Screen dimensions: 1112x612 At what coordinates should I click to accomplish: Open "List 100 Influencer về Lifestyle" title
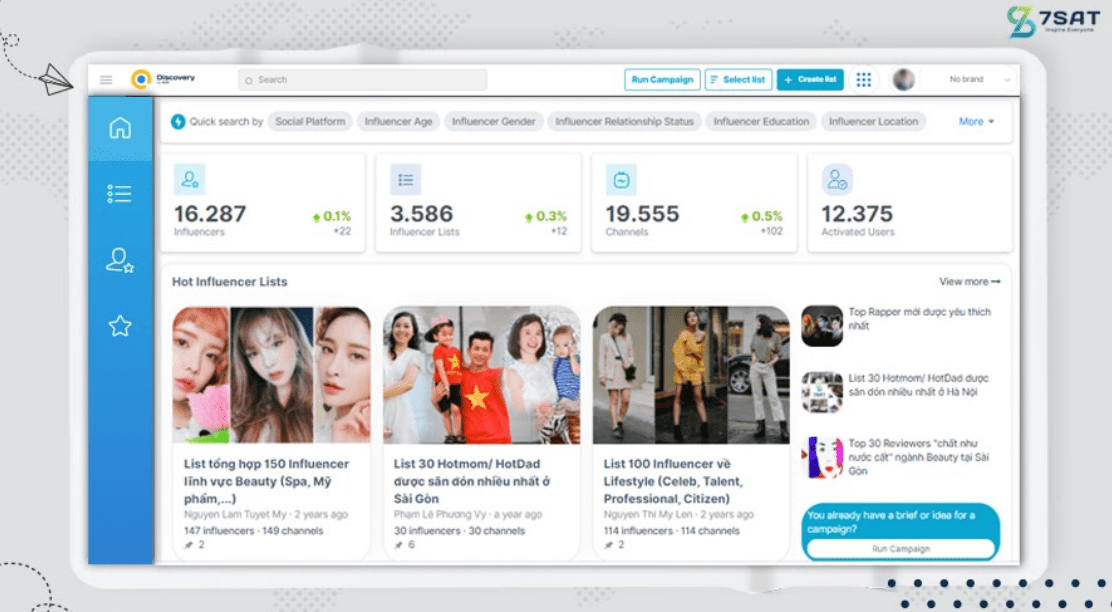(x=673, y=481)
